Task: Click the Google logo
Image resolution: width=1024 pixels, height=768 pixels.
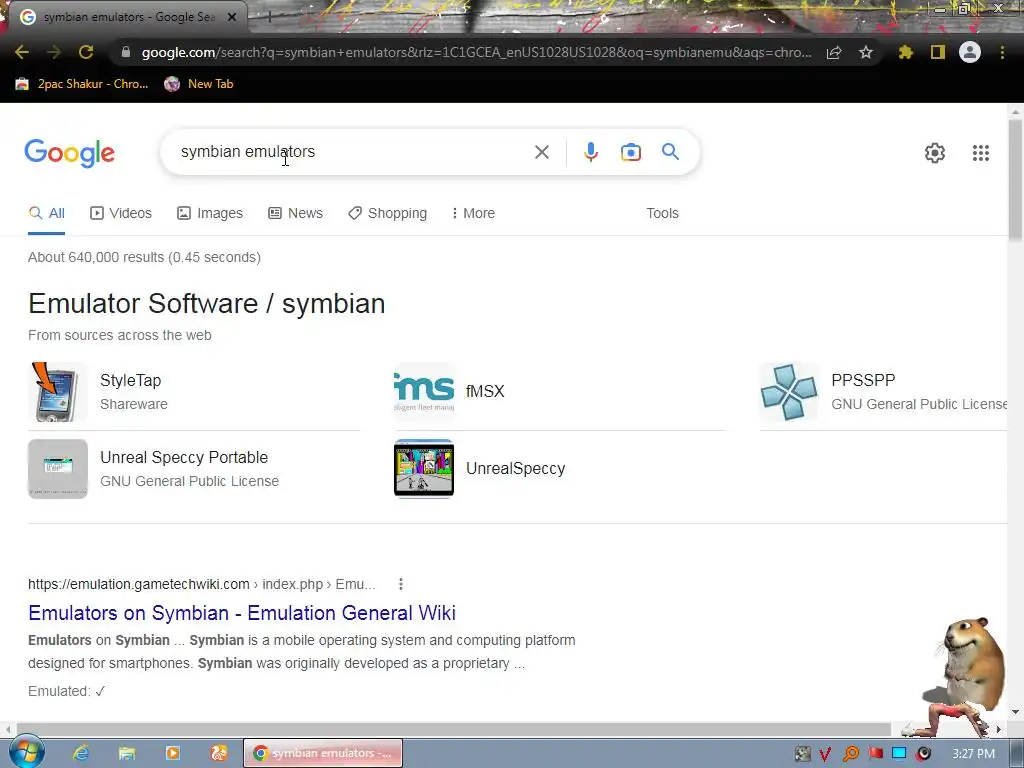Action: tap(69, 153)
